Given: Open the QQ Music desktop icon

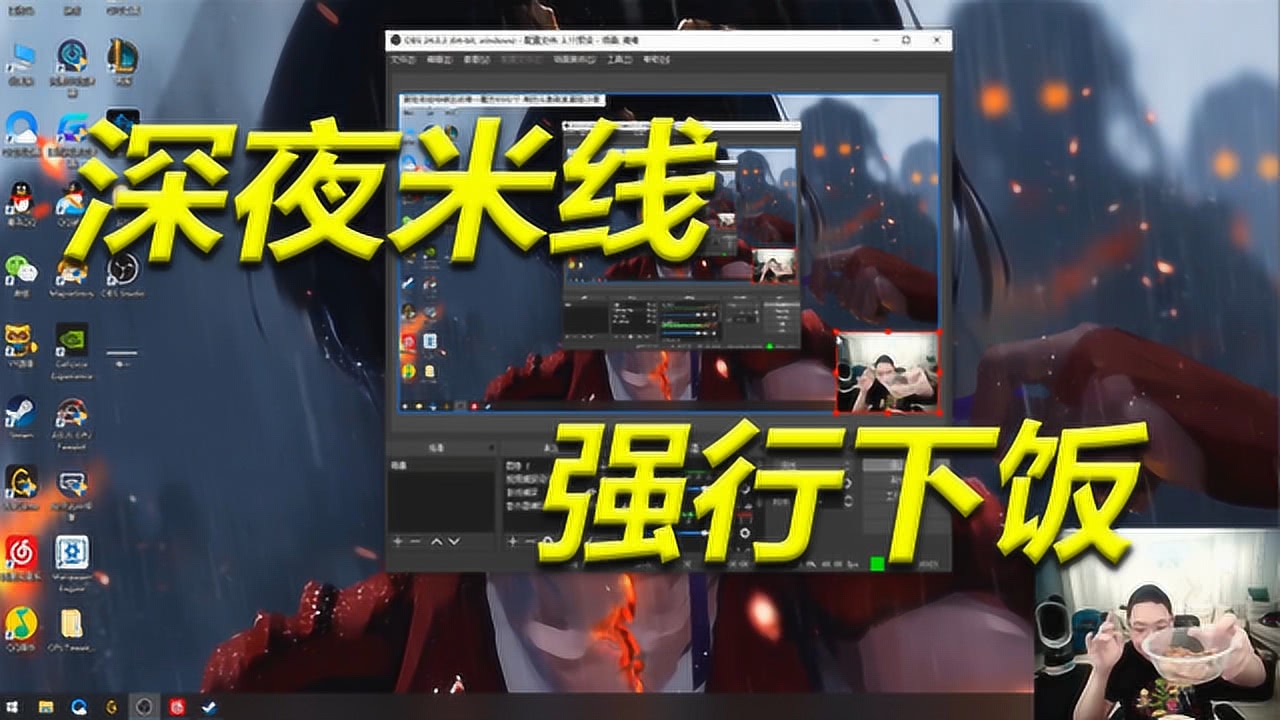Looking at the screenshot, I should pyautogui.click(x=21, y=627).
